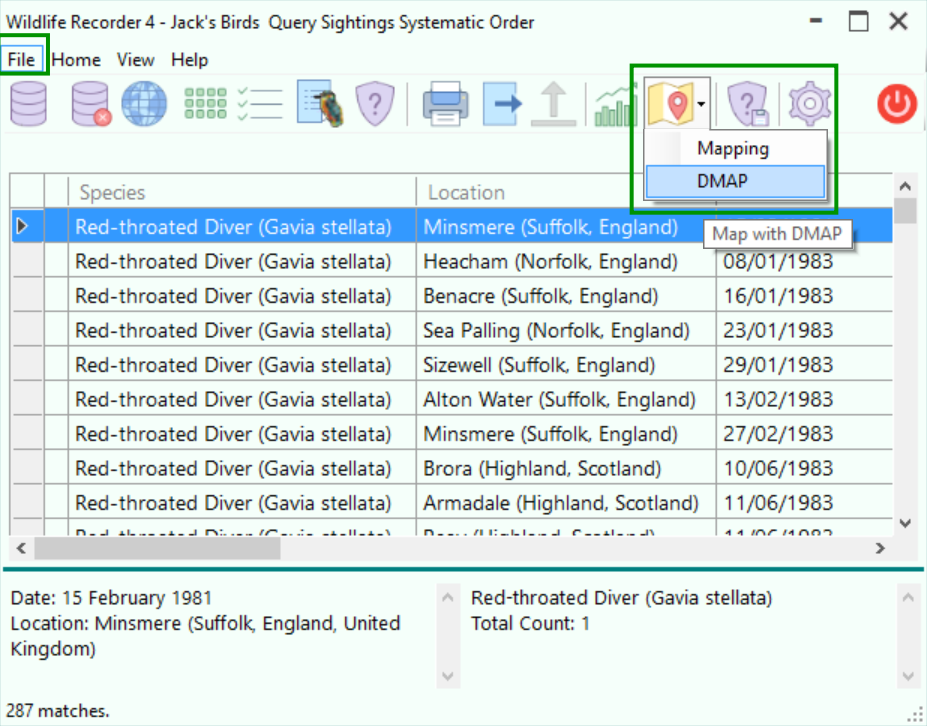Viewport: 927px width, 726px height.
Task: Open the checklist icon with tick marks
Action: coord(260,104)
